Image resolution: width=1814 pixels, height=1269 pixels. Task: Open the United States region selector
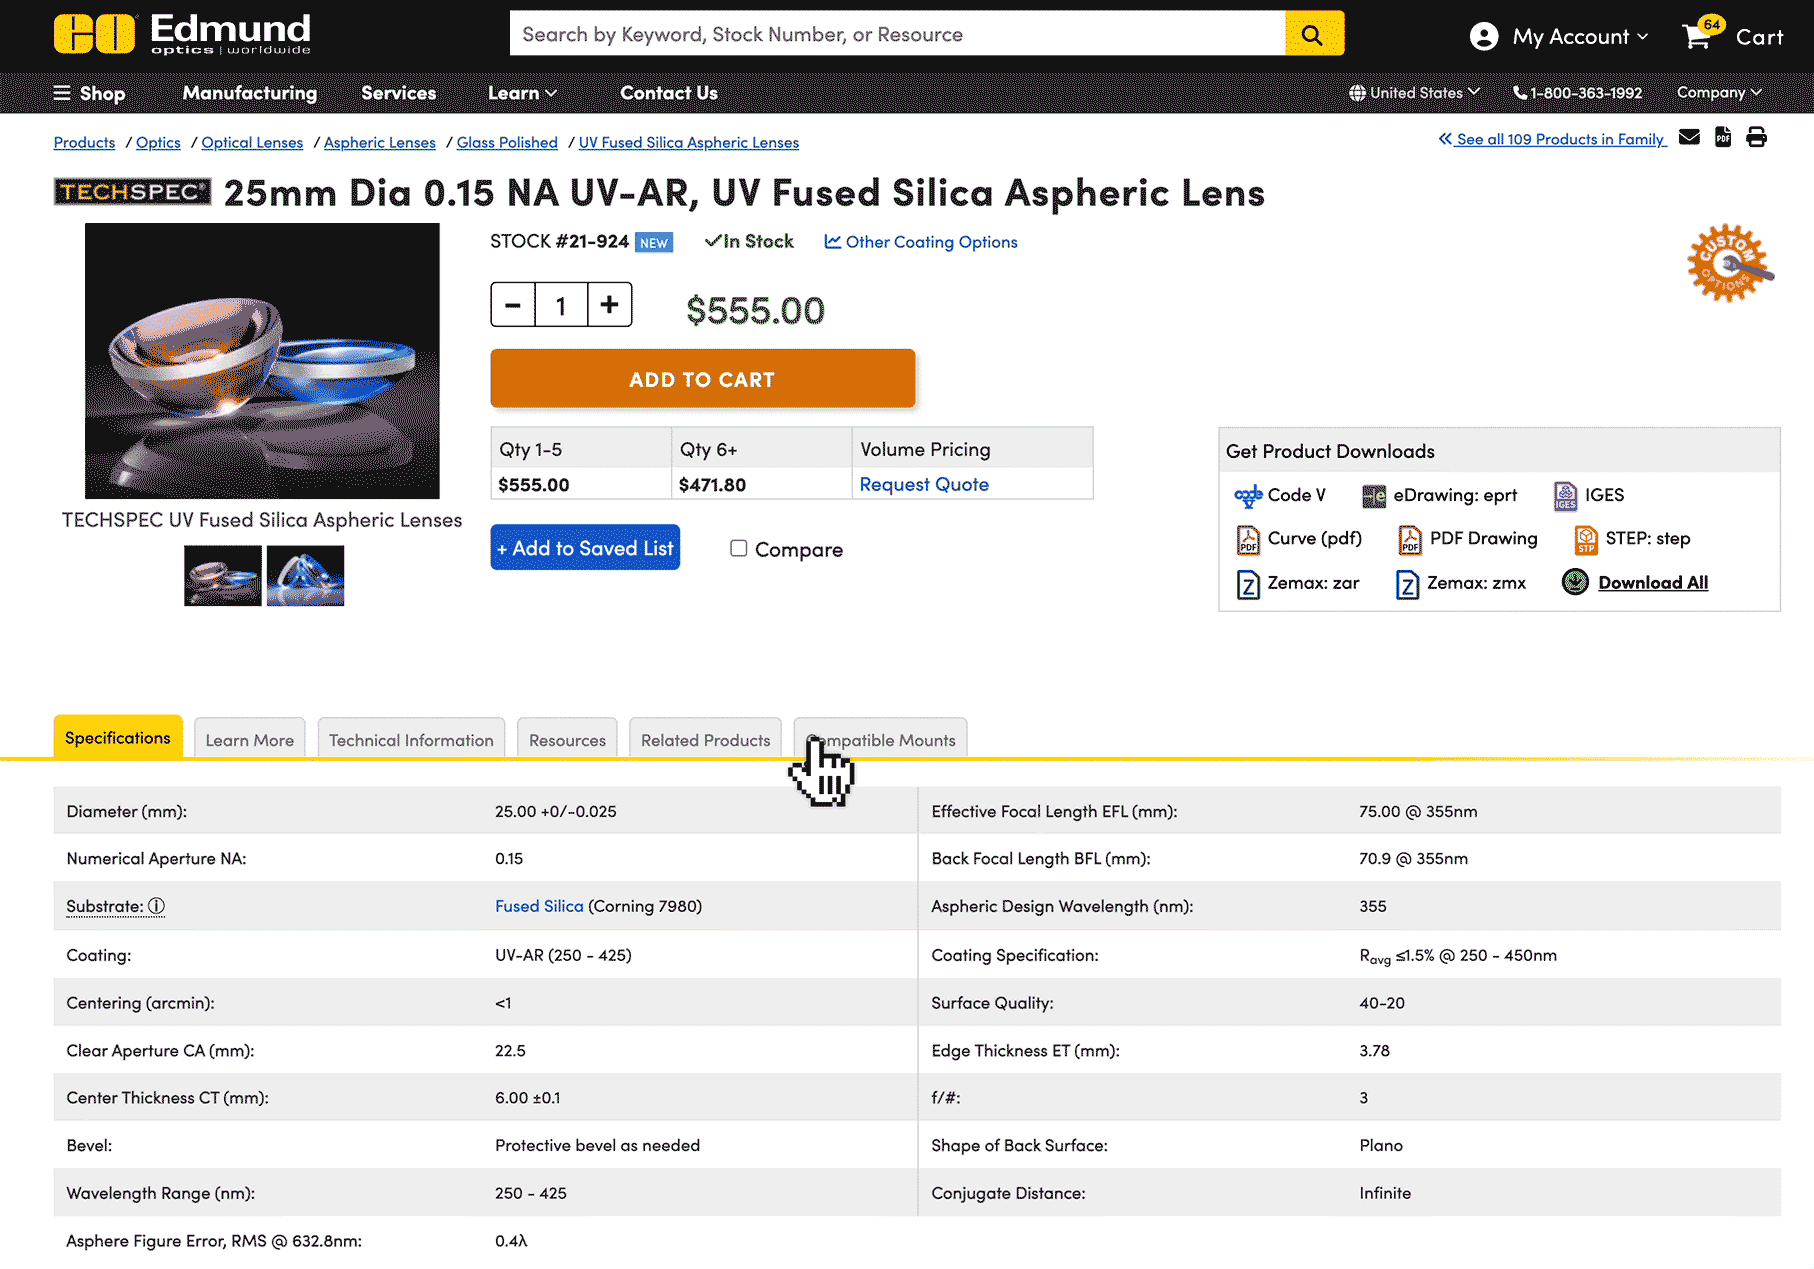point(1414,93)
